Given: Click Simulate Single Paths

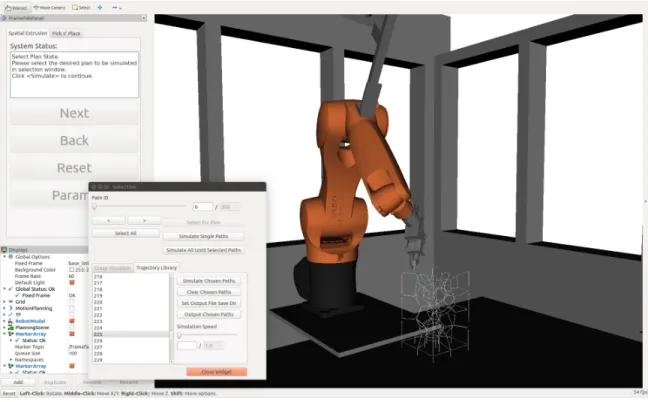Looking at the screenshot, I should click(x=203, y=236).
